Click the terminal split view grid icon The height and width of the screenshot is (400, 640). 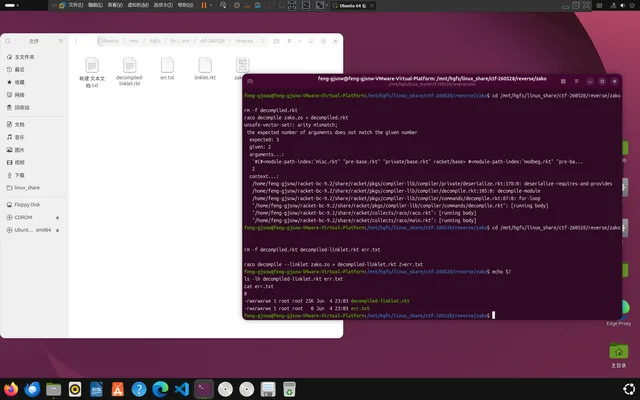tap(563, 81)
